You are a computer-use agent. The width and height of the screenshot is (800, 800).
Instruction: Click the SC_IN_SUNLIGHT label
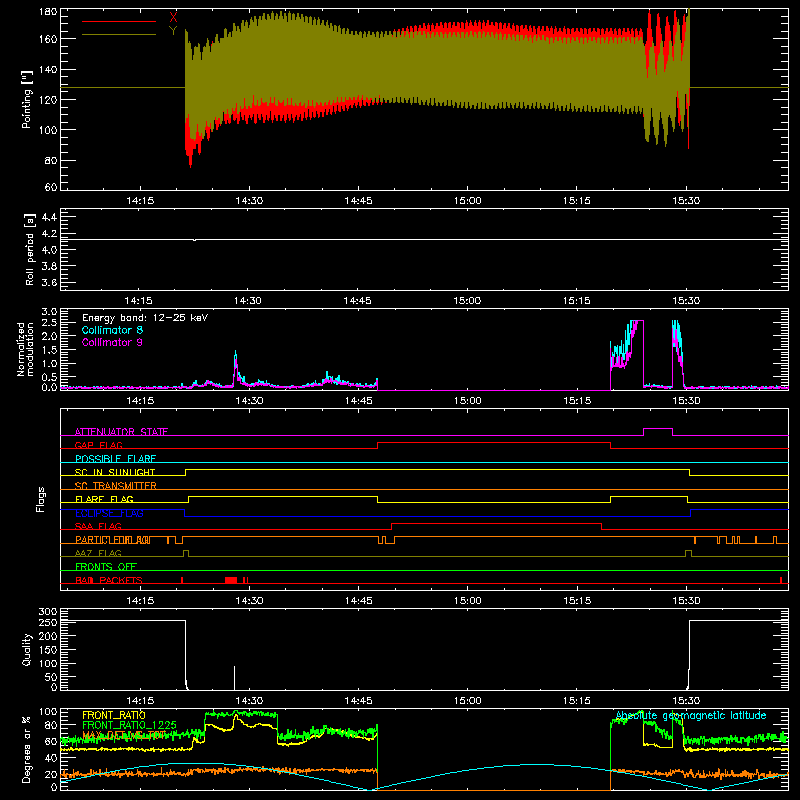[x=115, y=472]
